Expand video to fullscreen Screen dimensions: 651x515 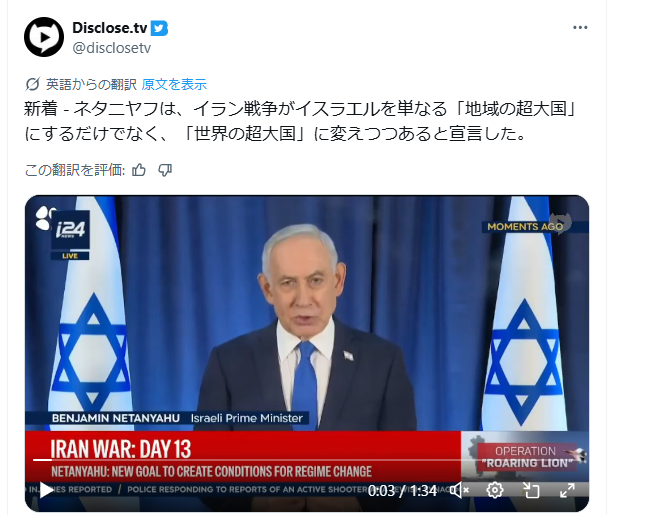(x=567, y=490)
